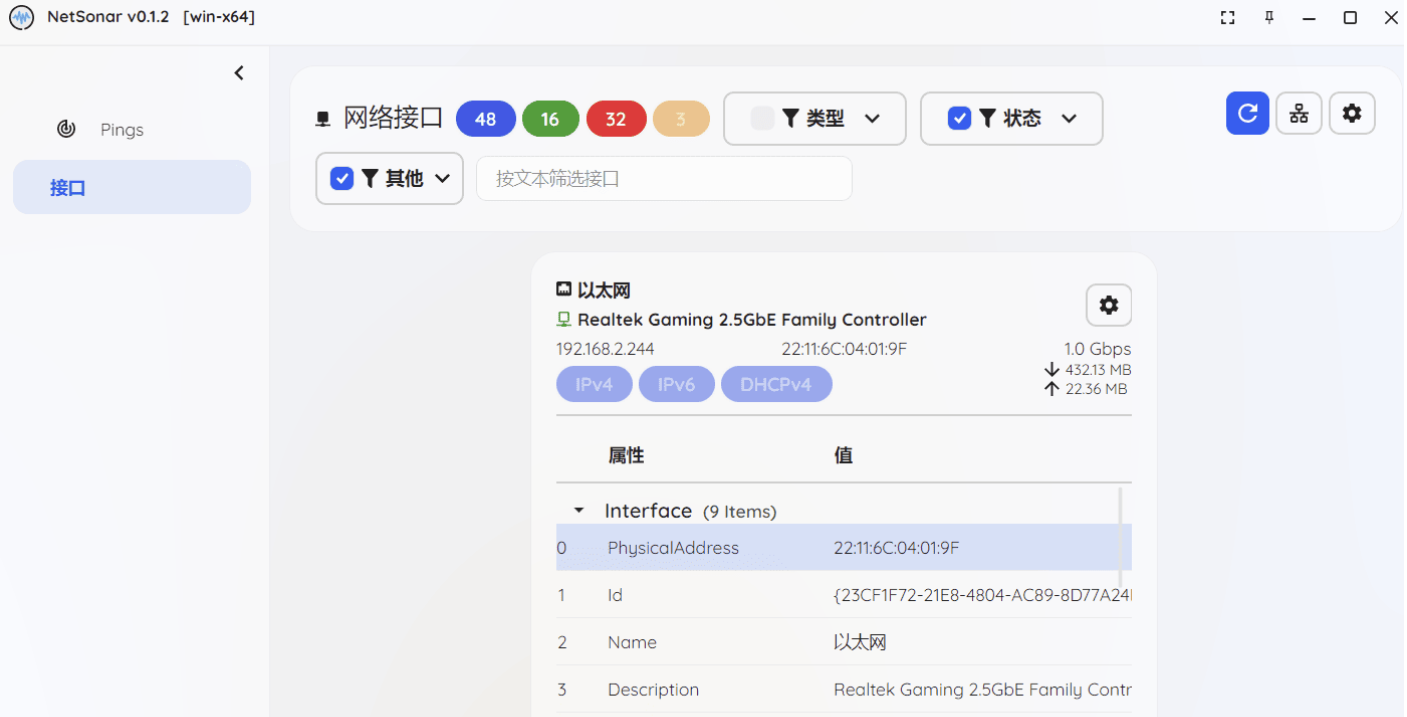Select 接口 in the sidebar
Screen dimensions: 1407x717
click(x=66, y=187)
